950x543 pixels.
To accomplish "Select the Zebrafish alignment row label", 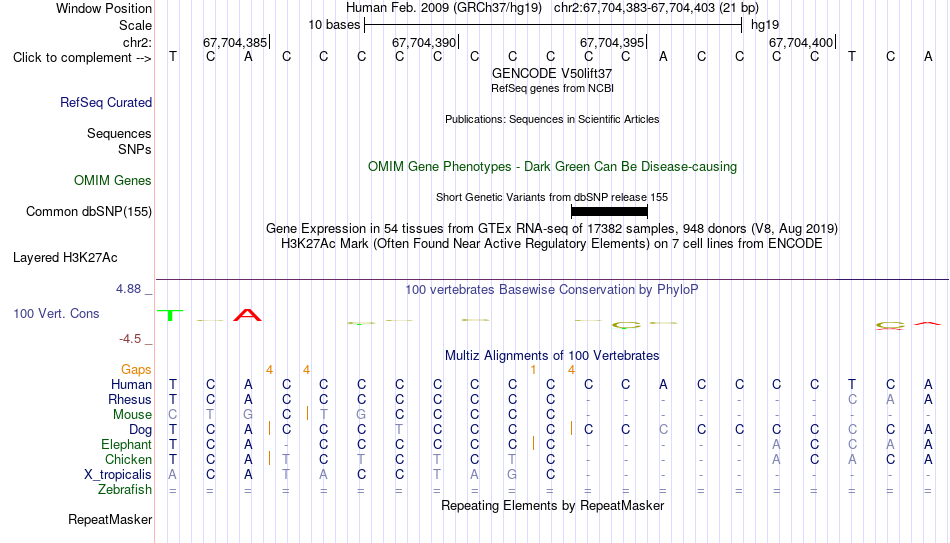I will click(x=125, y=490).
